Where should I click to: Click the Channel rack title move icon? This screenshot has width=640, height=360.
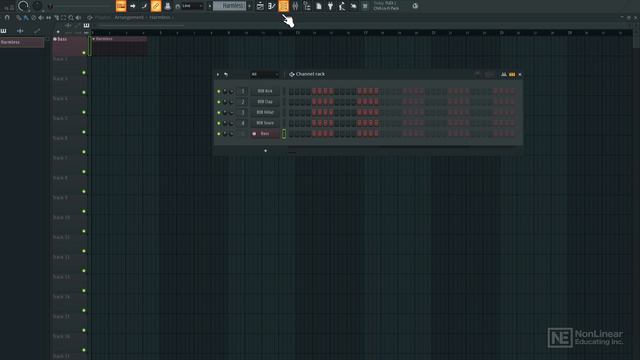292,74
